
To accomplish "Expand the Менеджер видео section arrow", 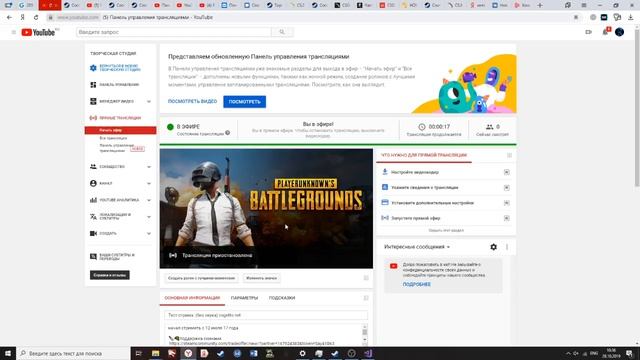I will coord(149,101).
